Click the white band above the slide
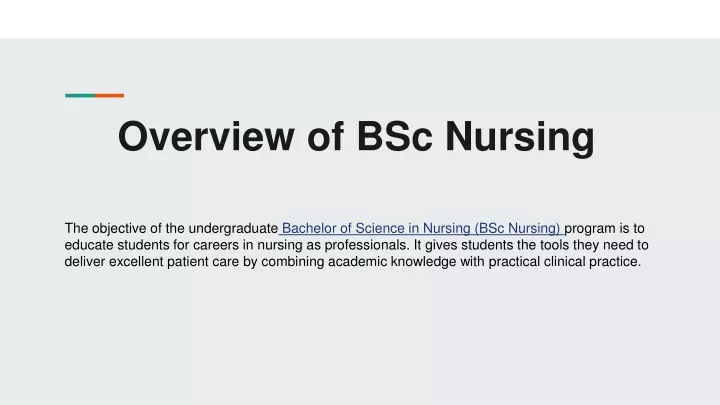This screenshot has width=720, height=405. coord(360,19)
